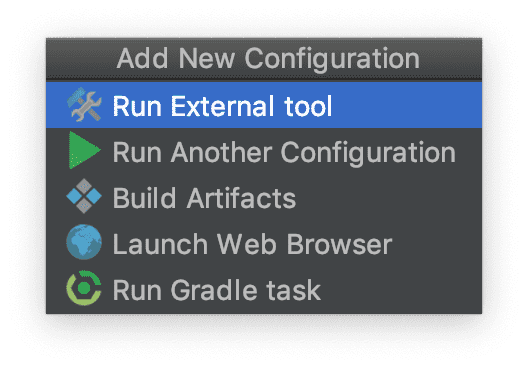Click the green Gradle task icon
528x368 pixels.
[x=84, y=288]
